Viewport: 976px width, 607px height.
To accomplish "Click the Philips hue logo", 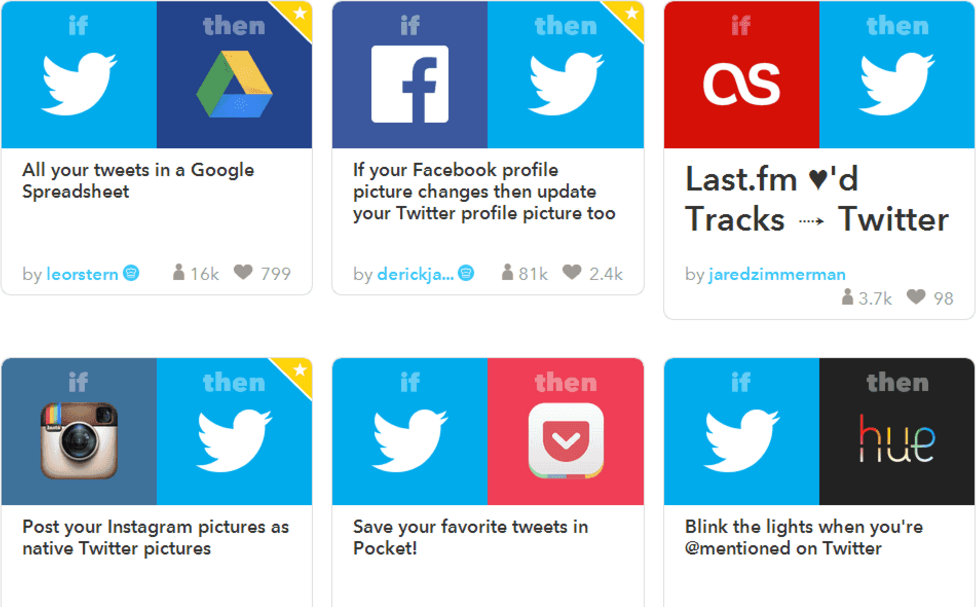I will pyautogui.click(x=897, y=439).
